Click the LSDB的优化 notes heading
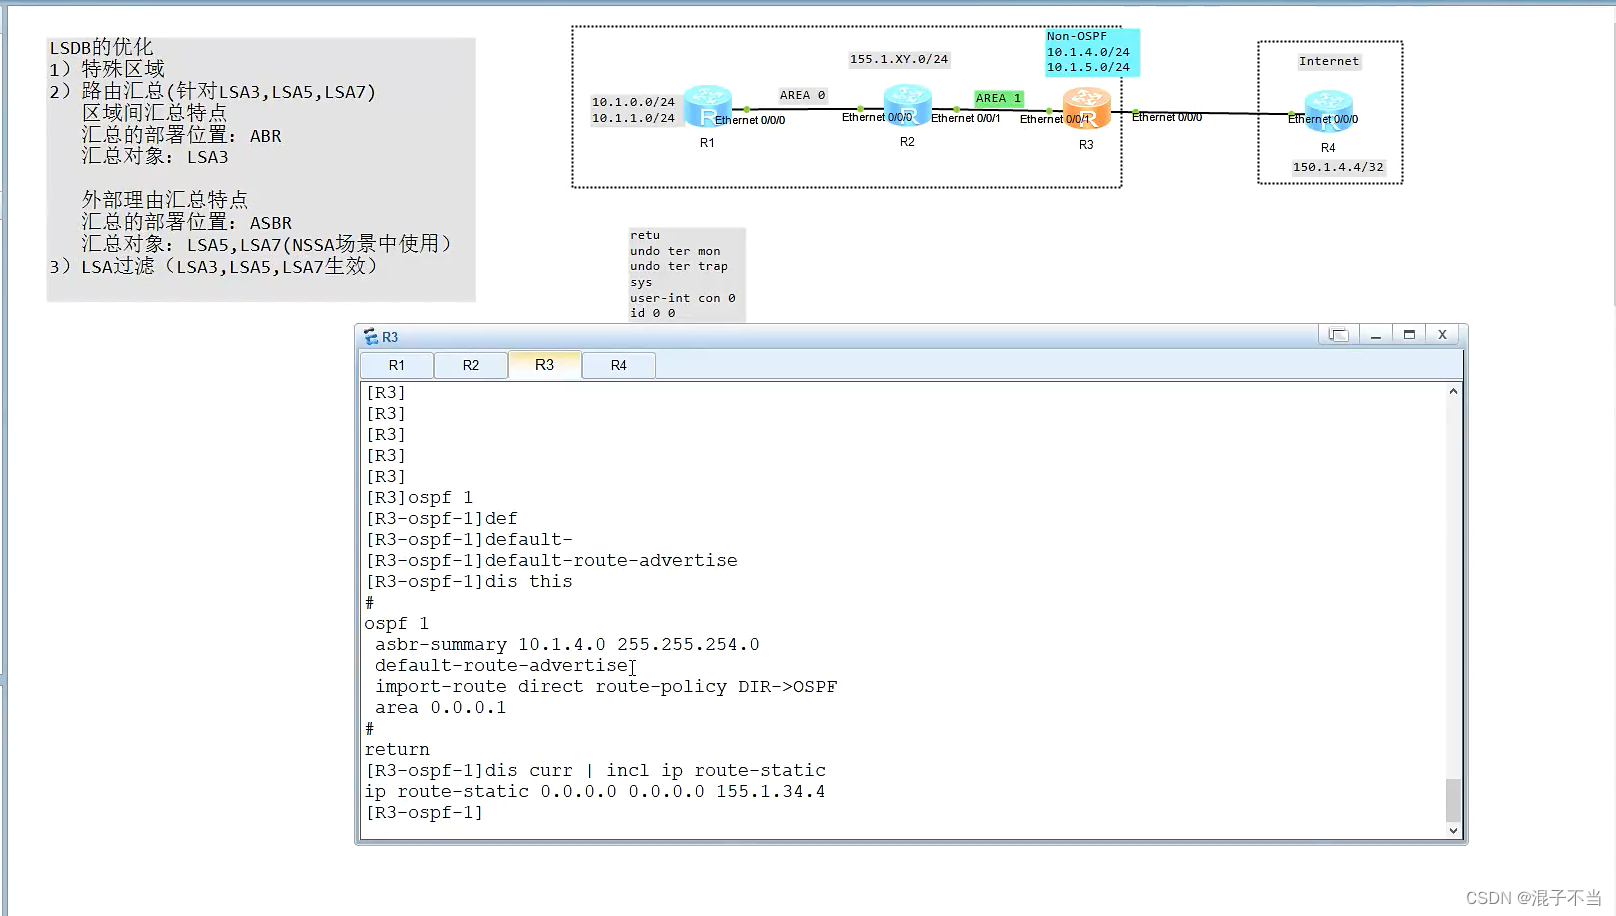This screenshot has height=916, width=1616. tap(101, 47)
